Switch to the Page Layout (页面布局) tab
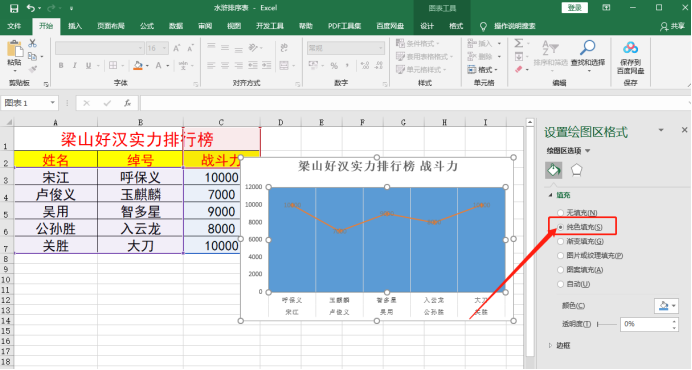Image resolution: width=692 pixels, height=370 pixels. click(x=111, y=26)
